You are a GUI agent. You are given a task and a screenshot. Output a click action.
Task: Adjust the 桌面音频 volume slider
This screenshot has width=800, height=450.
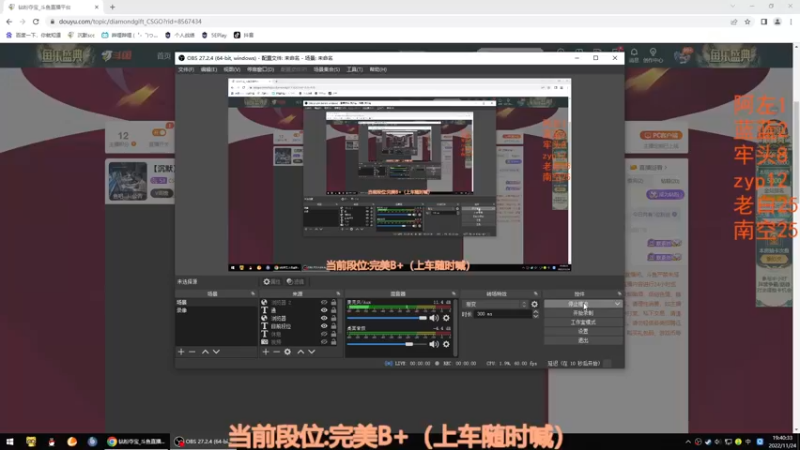387,344
